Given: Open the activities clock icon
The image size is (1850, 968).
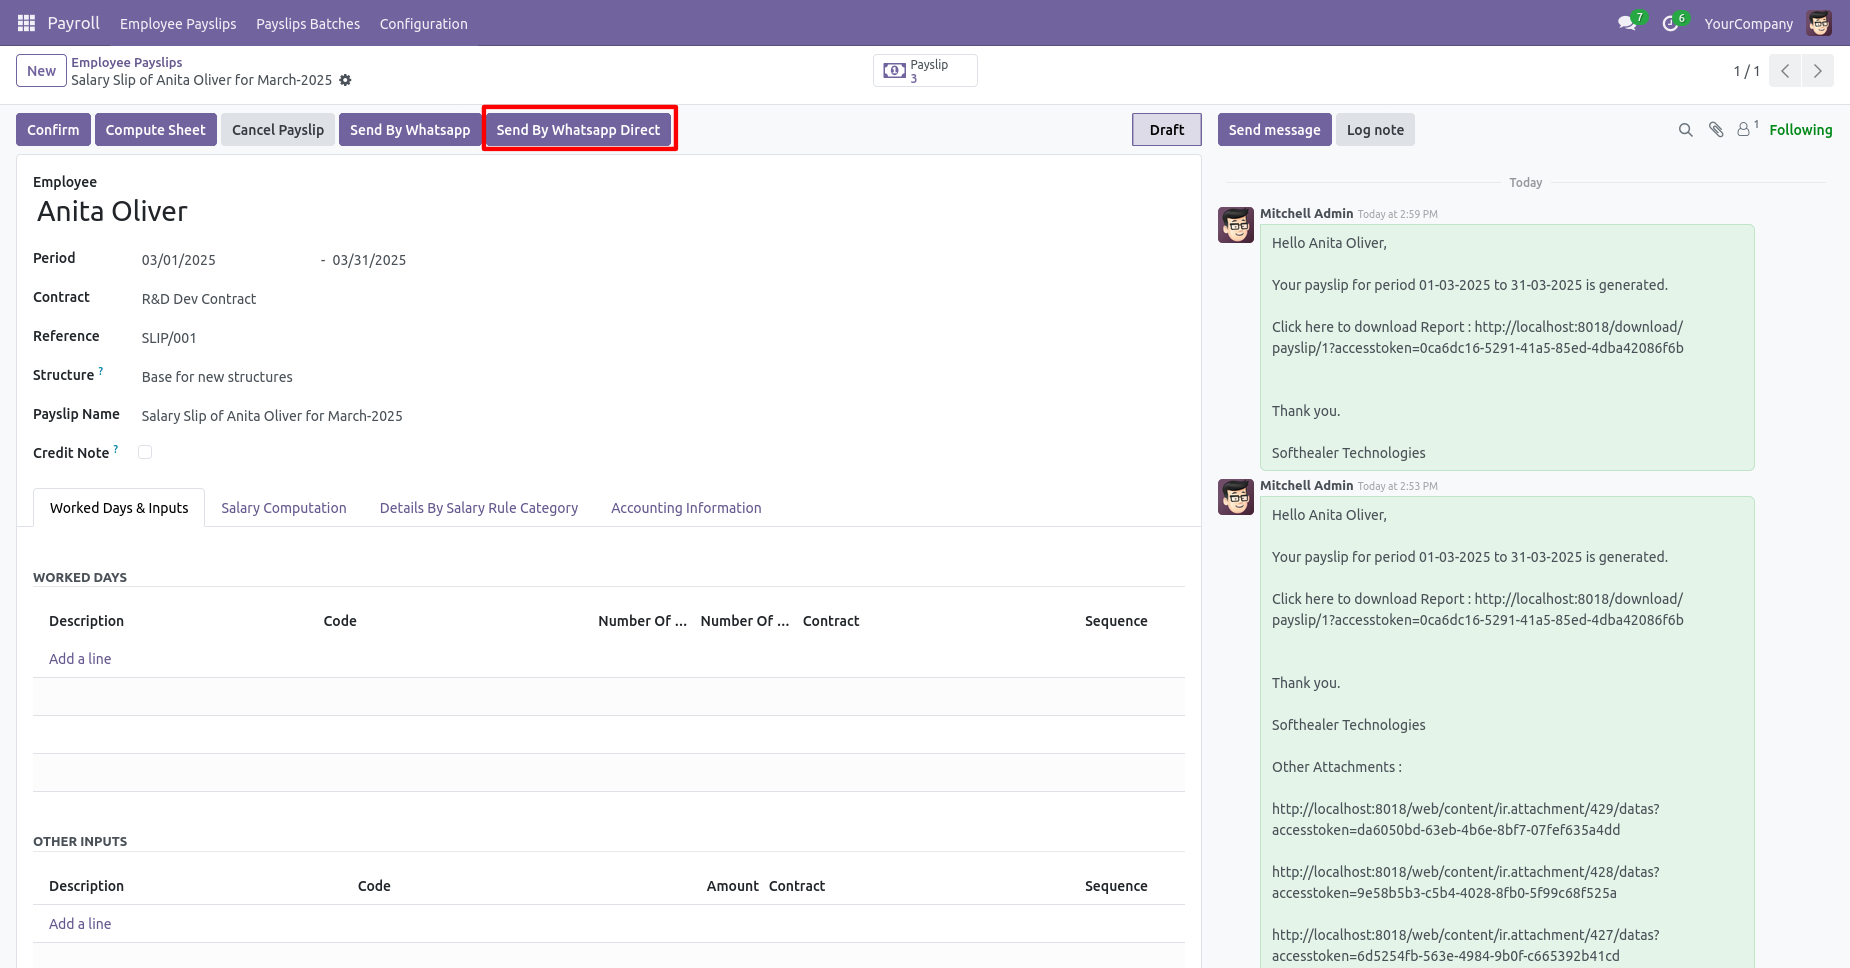Looking at the screenshot, I should tap(1671, 23).
